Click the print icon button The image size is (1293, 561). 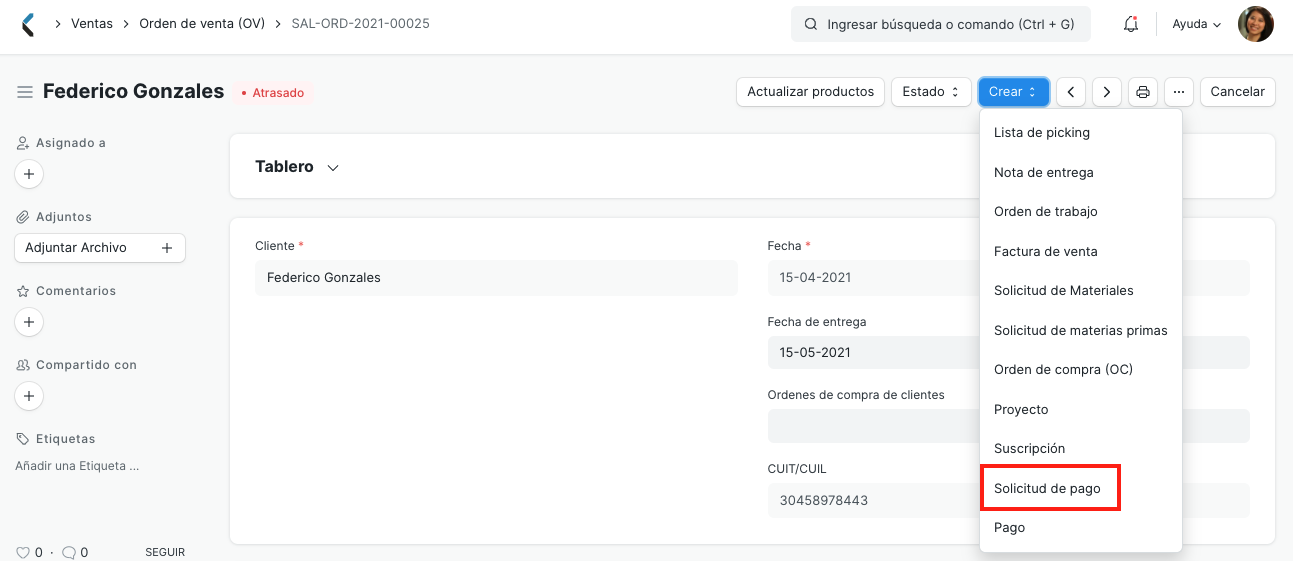coord(1143,92)
